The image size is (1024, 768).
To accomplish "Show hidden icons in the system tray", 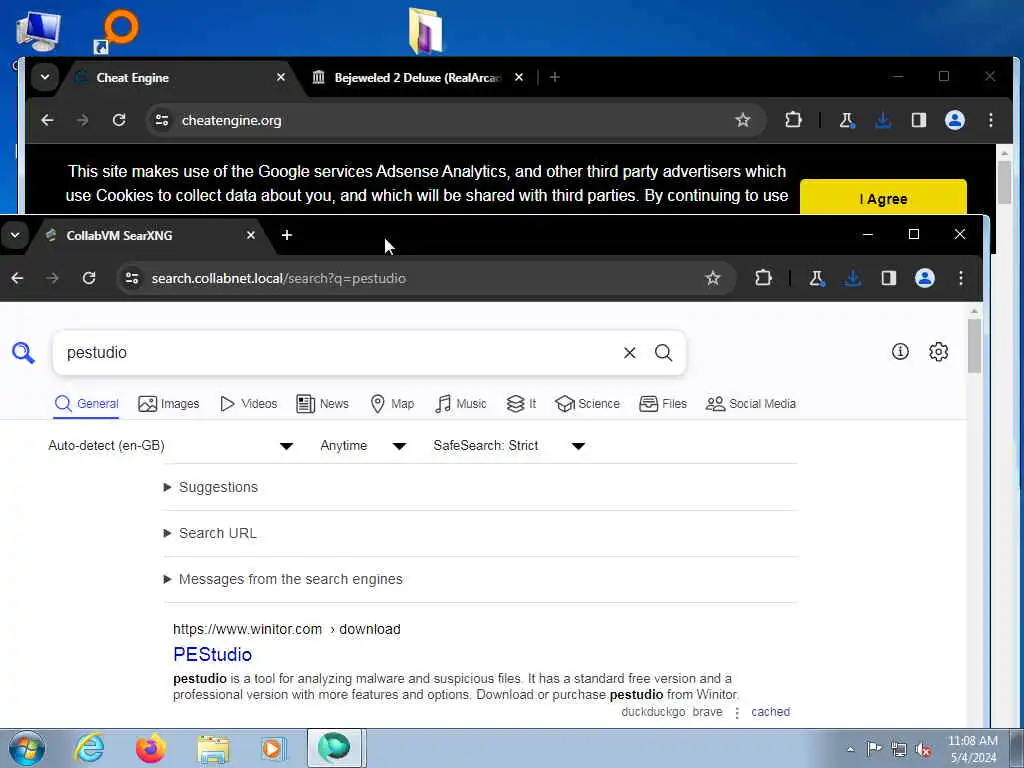I will (850, 749).
